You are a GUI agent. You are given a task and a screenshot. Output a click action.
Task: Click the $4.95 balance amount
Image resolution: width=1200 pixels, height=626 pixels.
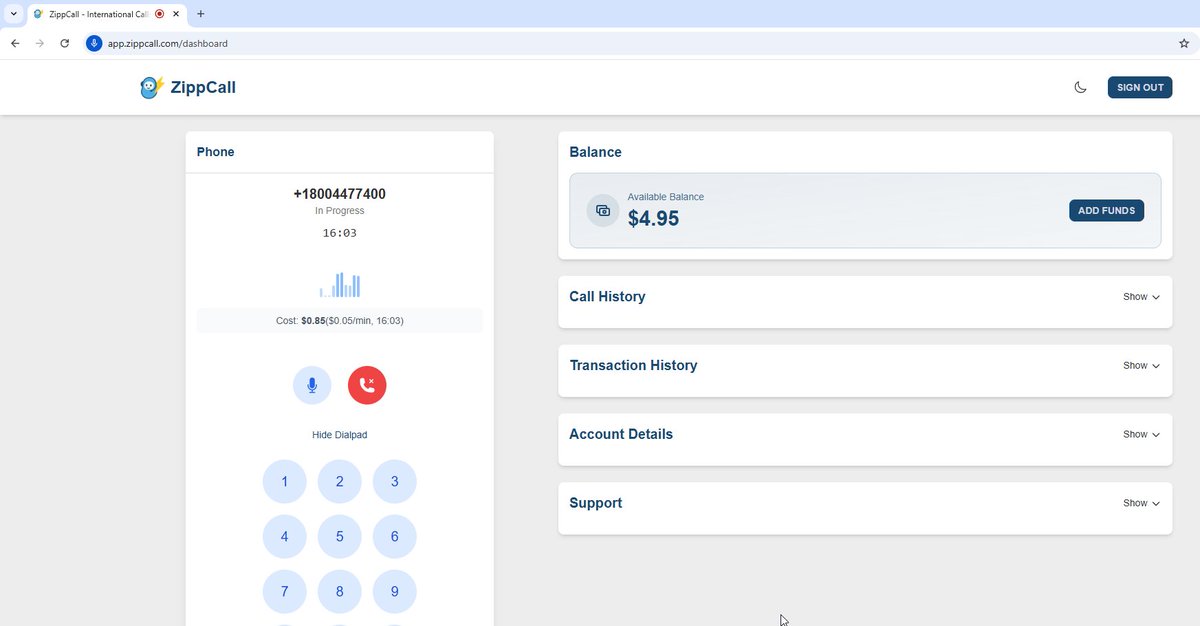pos(653,219)
